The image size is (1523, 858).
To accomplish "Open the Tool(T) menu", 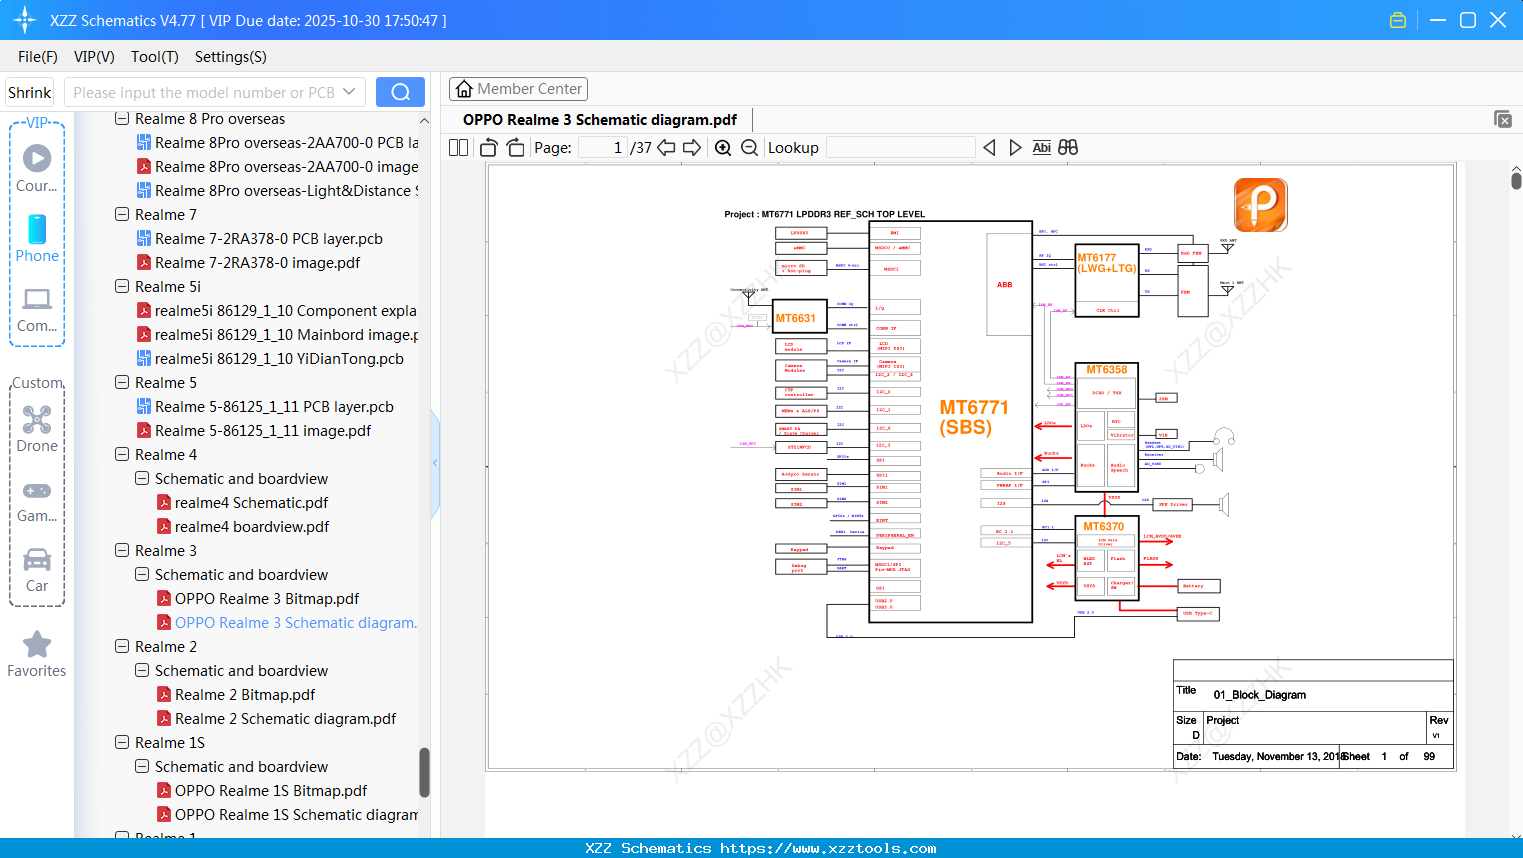I will click(155, 57).
